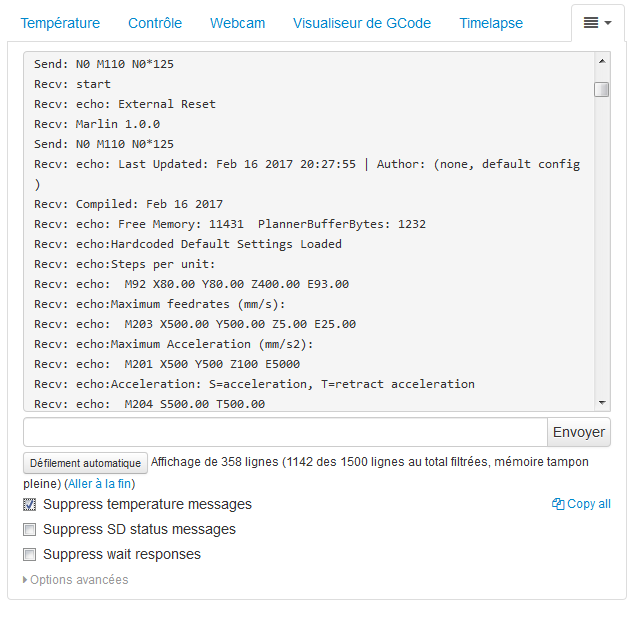643x622 pixels.
Task: Toggle the Défilement automatique button
Action: click(x=85, y=463)
